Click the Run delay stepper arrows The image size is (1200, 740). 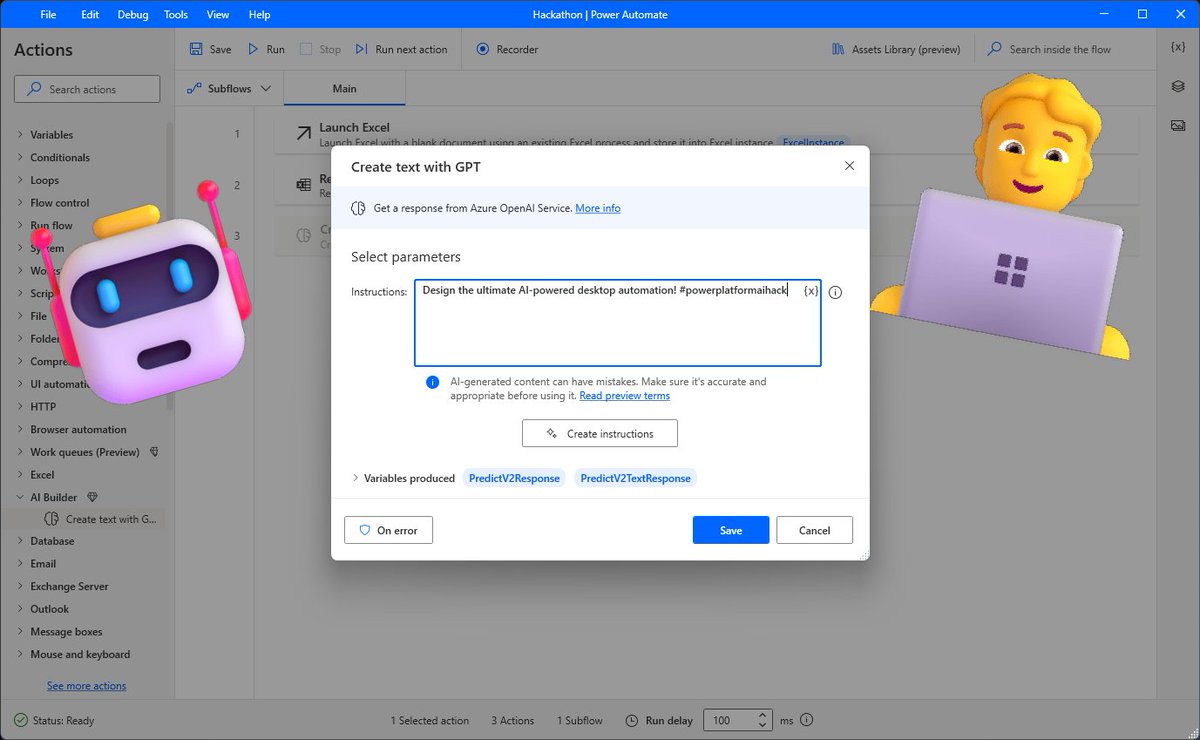[764, 720]
